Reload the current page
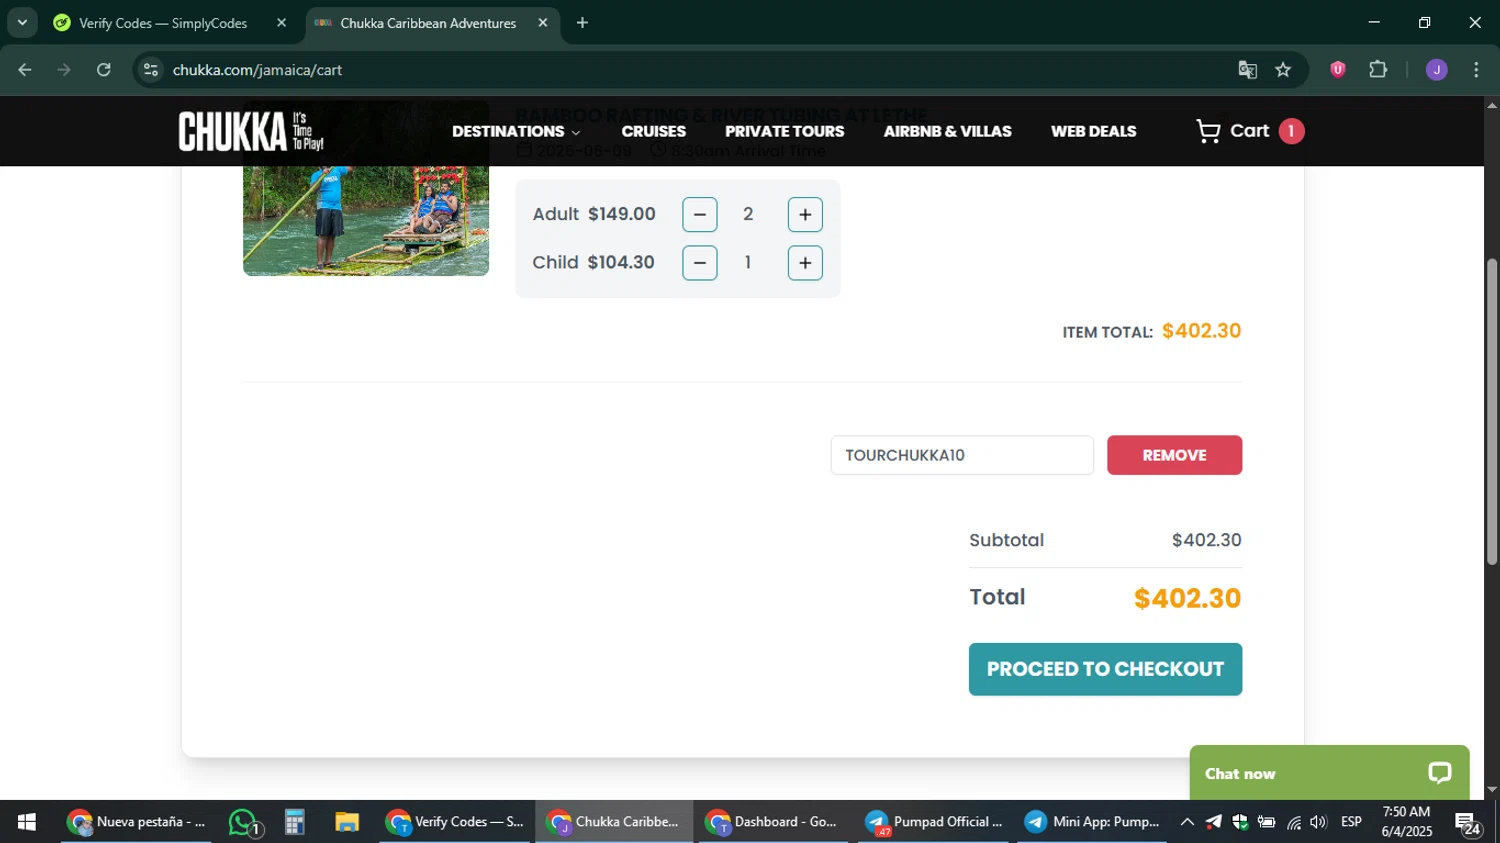The image size is (1500, 843). coord(103,70)
